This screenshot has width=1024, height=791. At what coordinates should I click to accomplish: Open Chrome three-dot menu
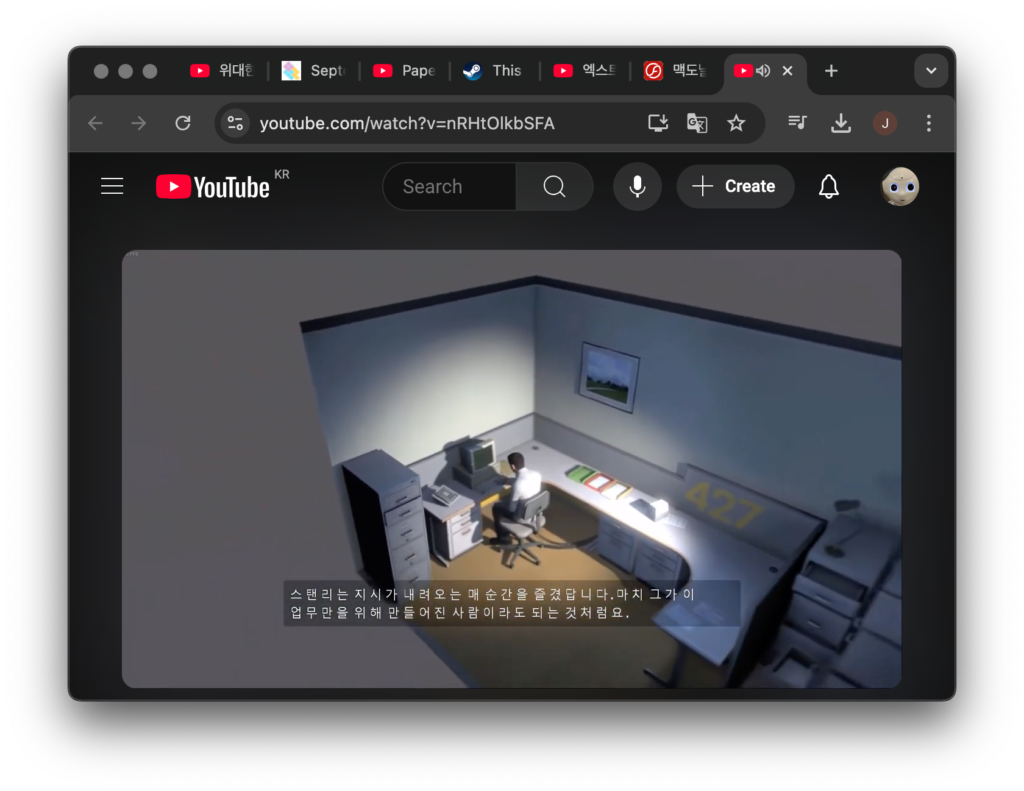(x=928, y=123)
